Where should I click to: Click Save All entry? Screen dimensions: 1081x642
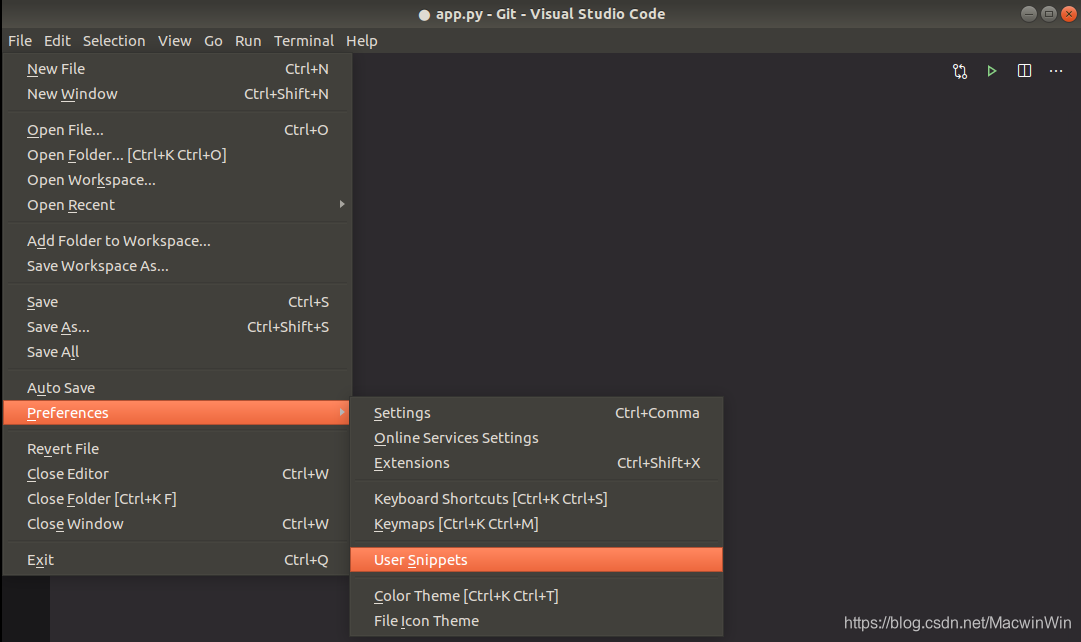178,352
